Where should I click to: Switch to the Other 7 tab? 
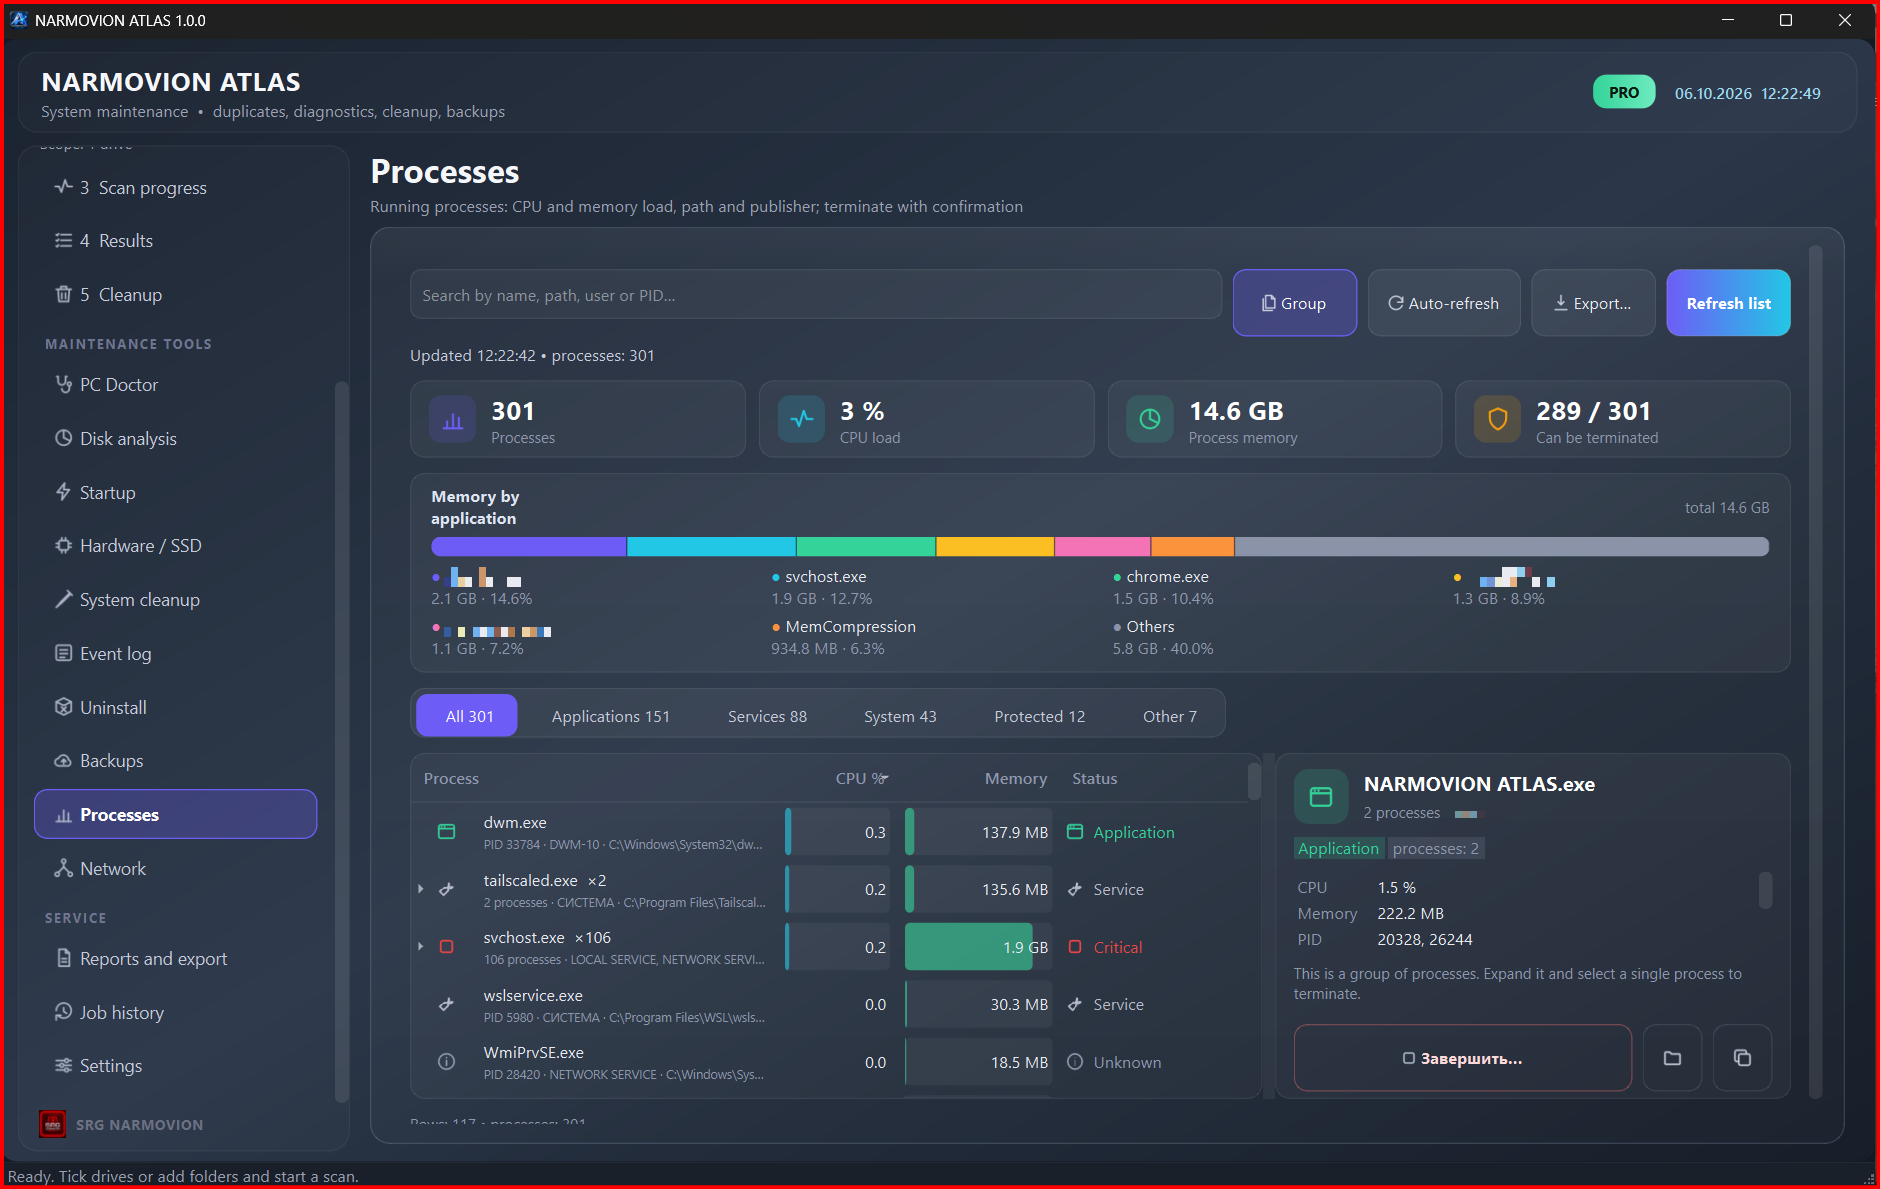point(1169,716)
